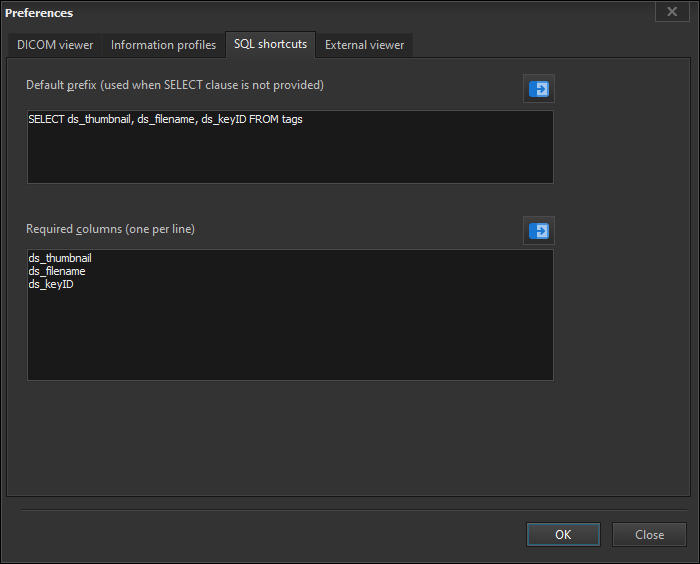Image resolution: width=700 pixels, height=564 pixels.
Task: Switch to the Information profiles tab
Action: (x=163, y=45)
